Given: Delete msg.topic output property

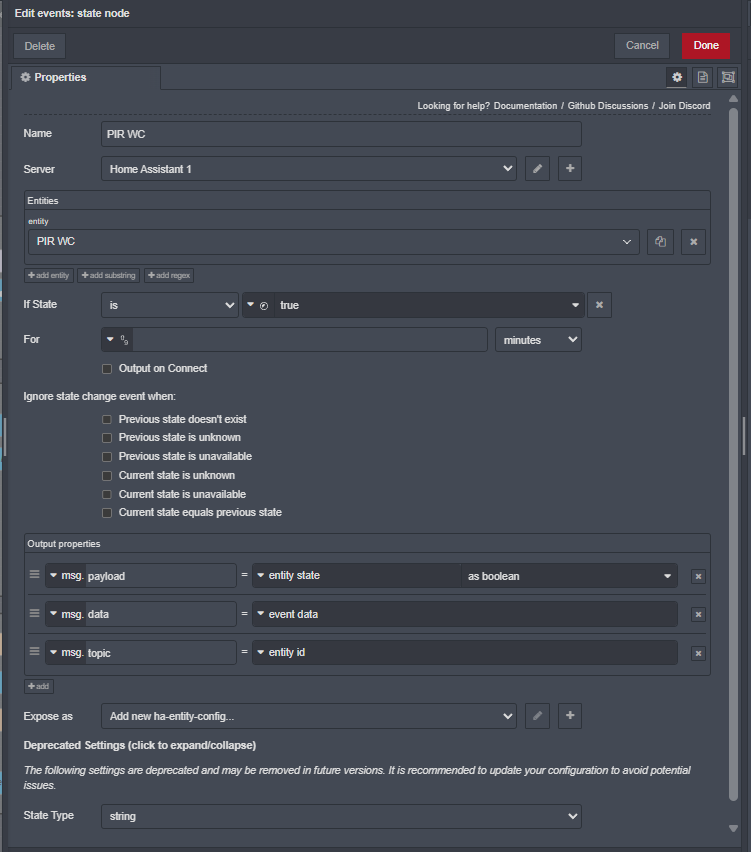Looking at the screenshot, I should pyautogui.click(x=698, y=653).
